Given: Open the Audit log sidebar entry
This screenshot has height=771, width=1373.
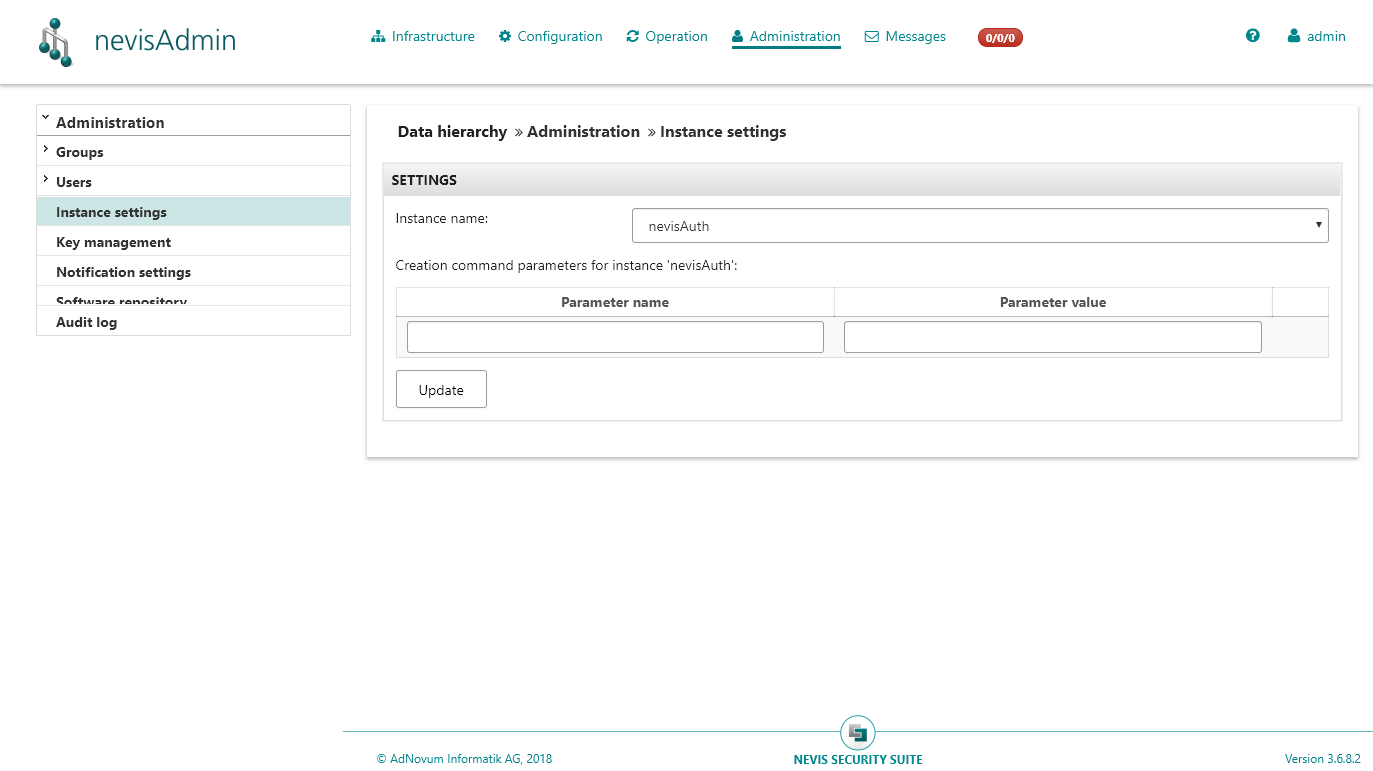Looking at the screenshot, I should coord(194,322).
